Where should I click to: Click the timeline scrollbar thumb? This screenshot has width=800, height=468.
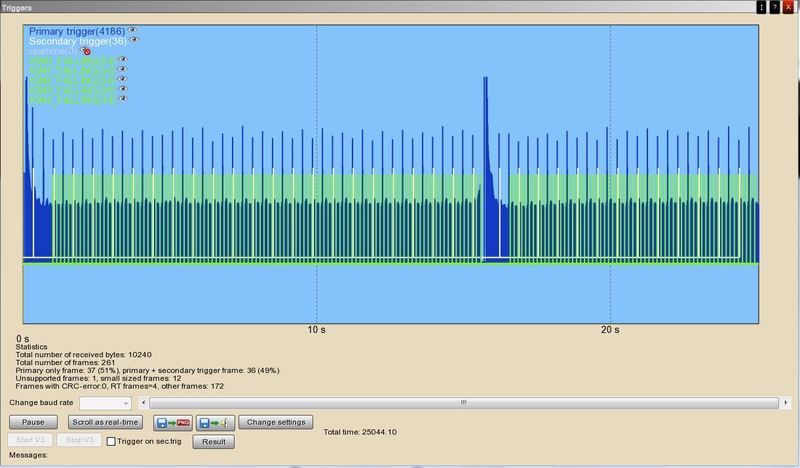point(462,403)
